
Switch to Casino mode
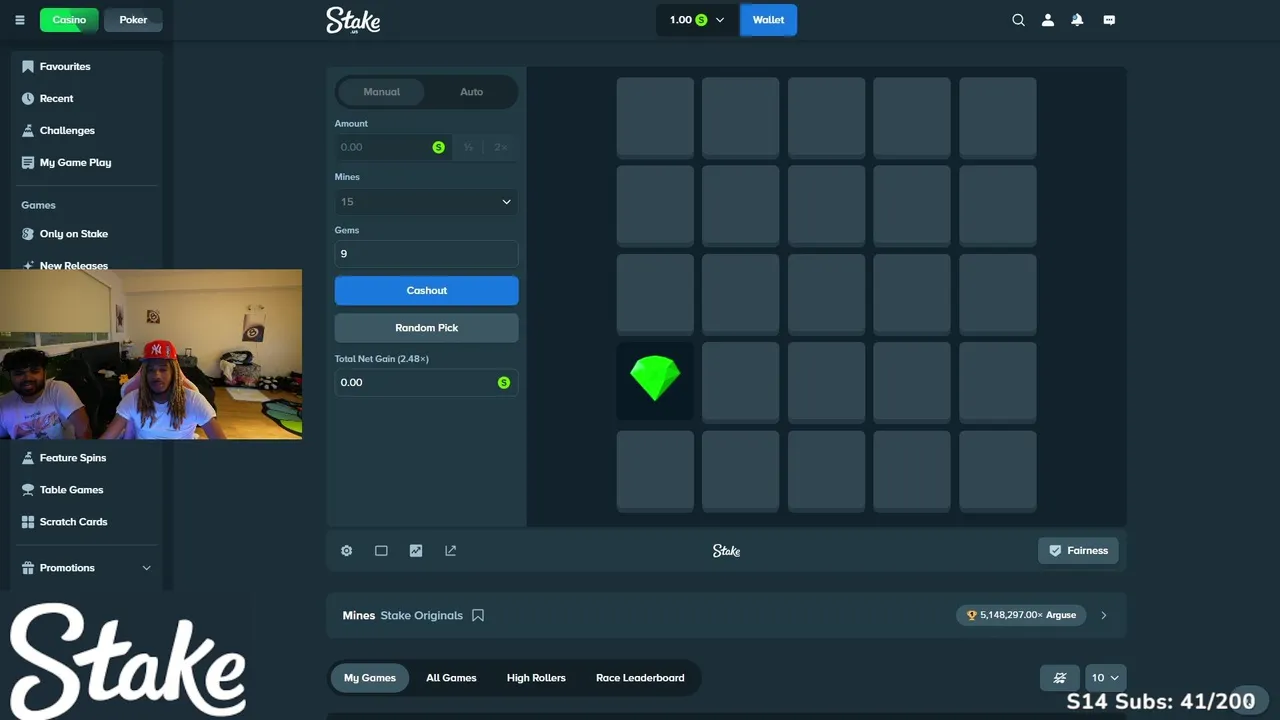[69, 20]
